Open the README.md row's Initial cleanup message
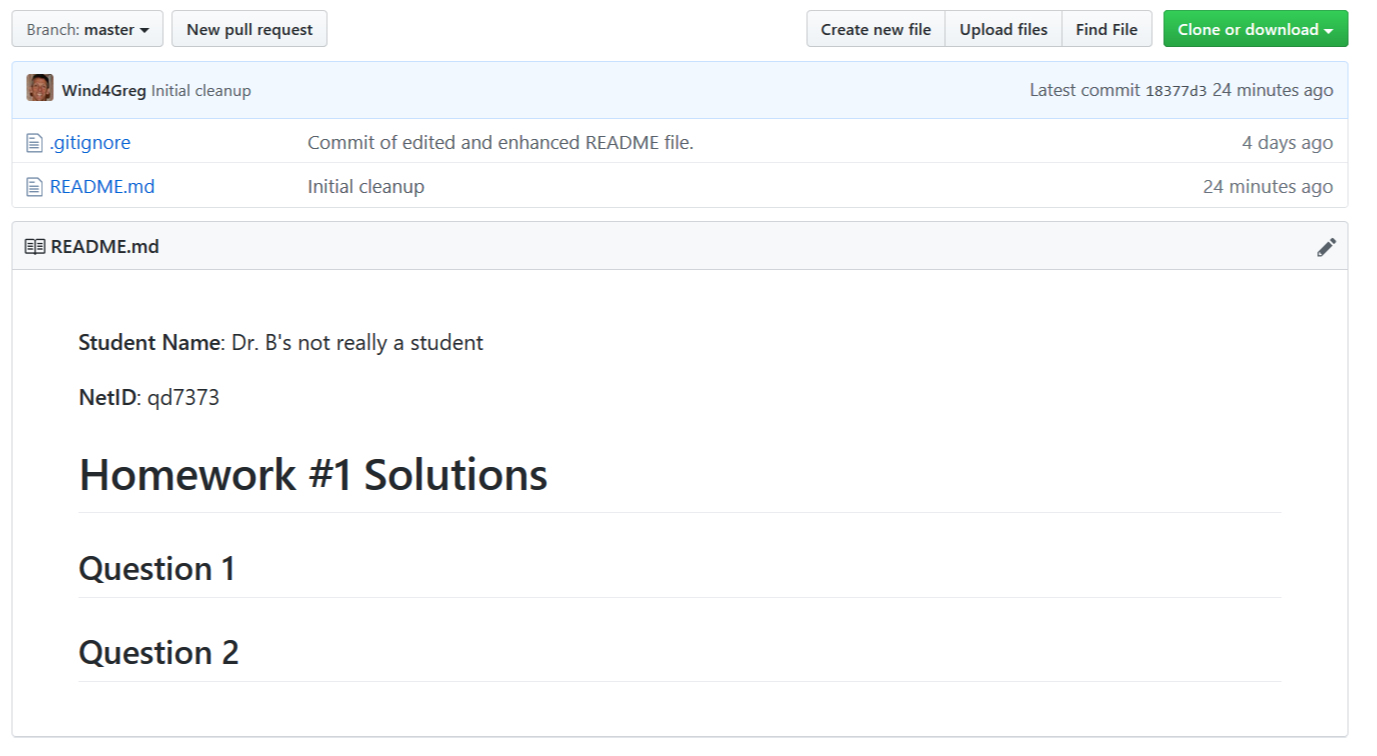The image size is (1377, 756). [366, 187]
